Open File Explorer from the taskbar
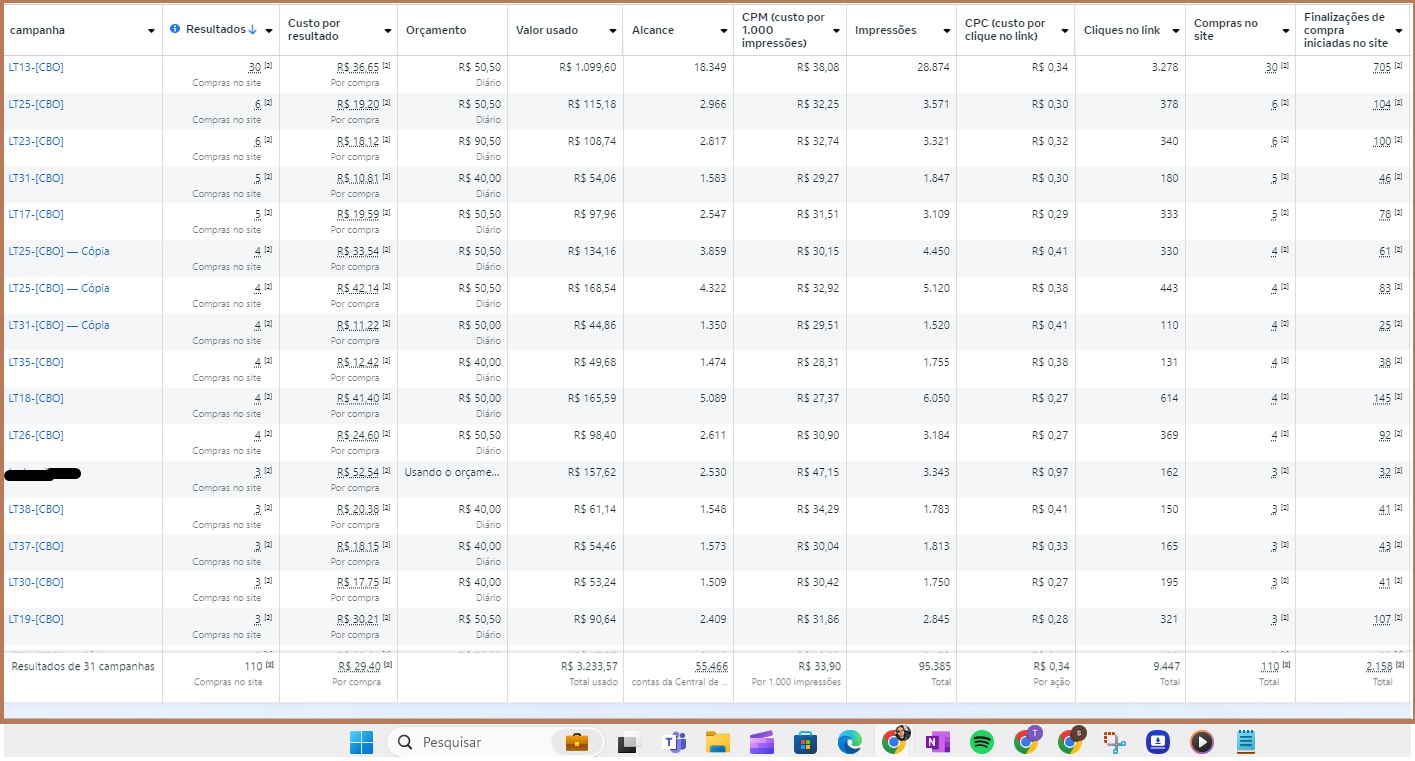 coord(717,742)
